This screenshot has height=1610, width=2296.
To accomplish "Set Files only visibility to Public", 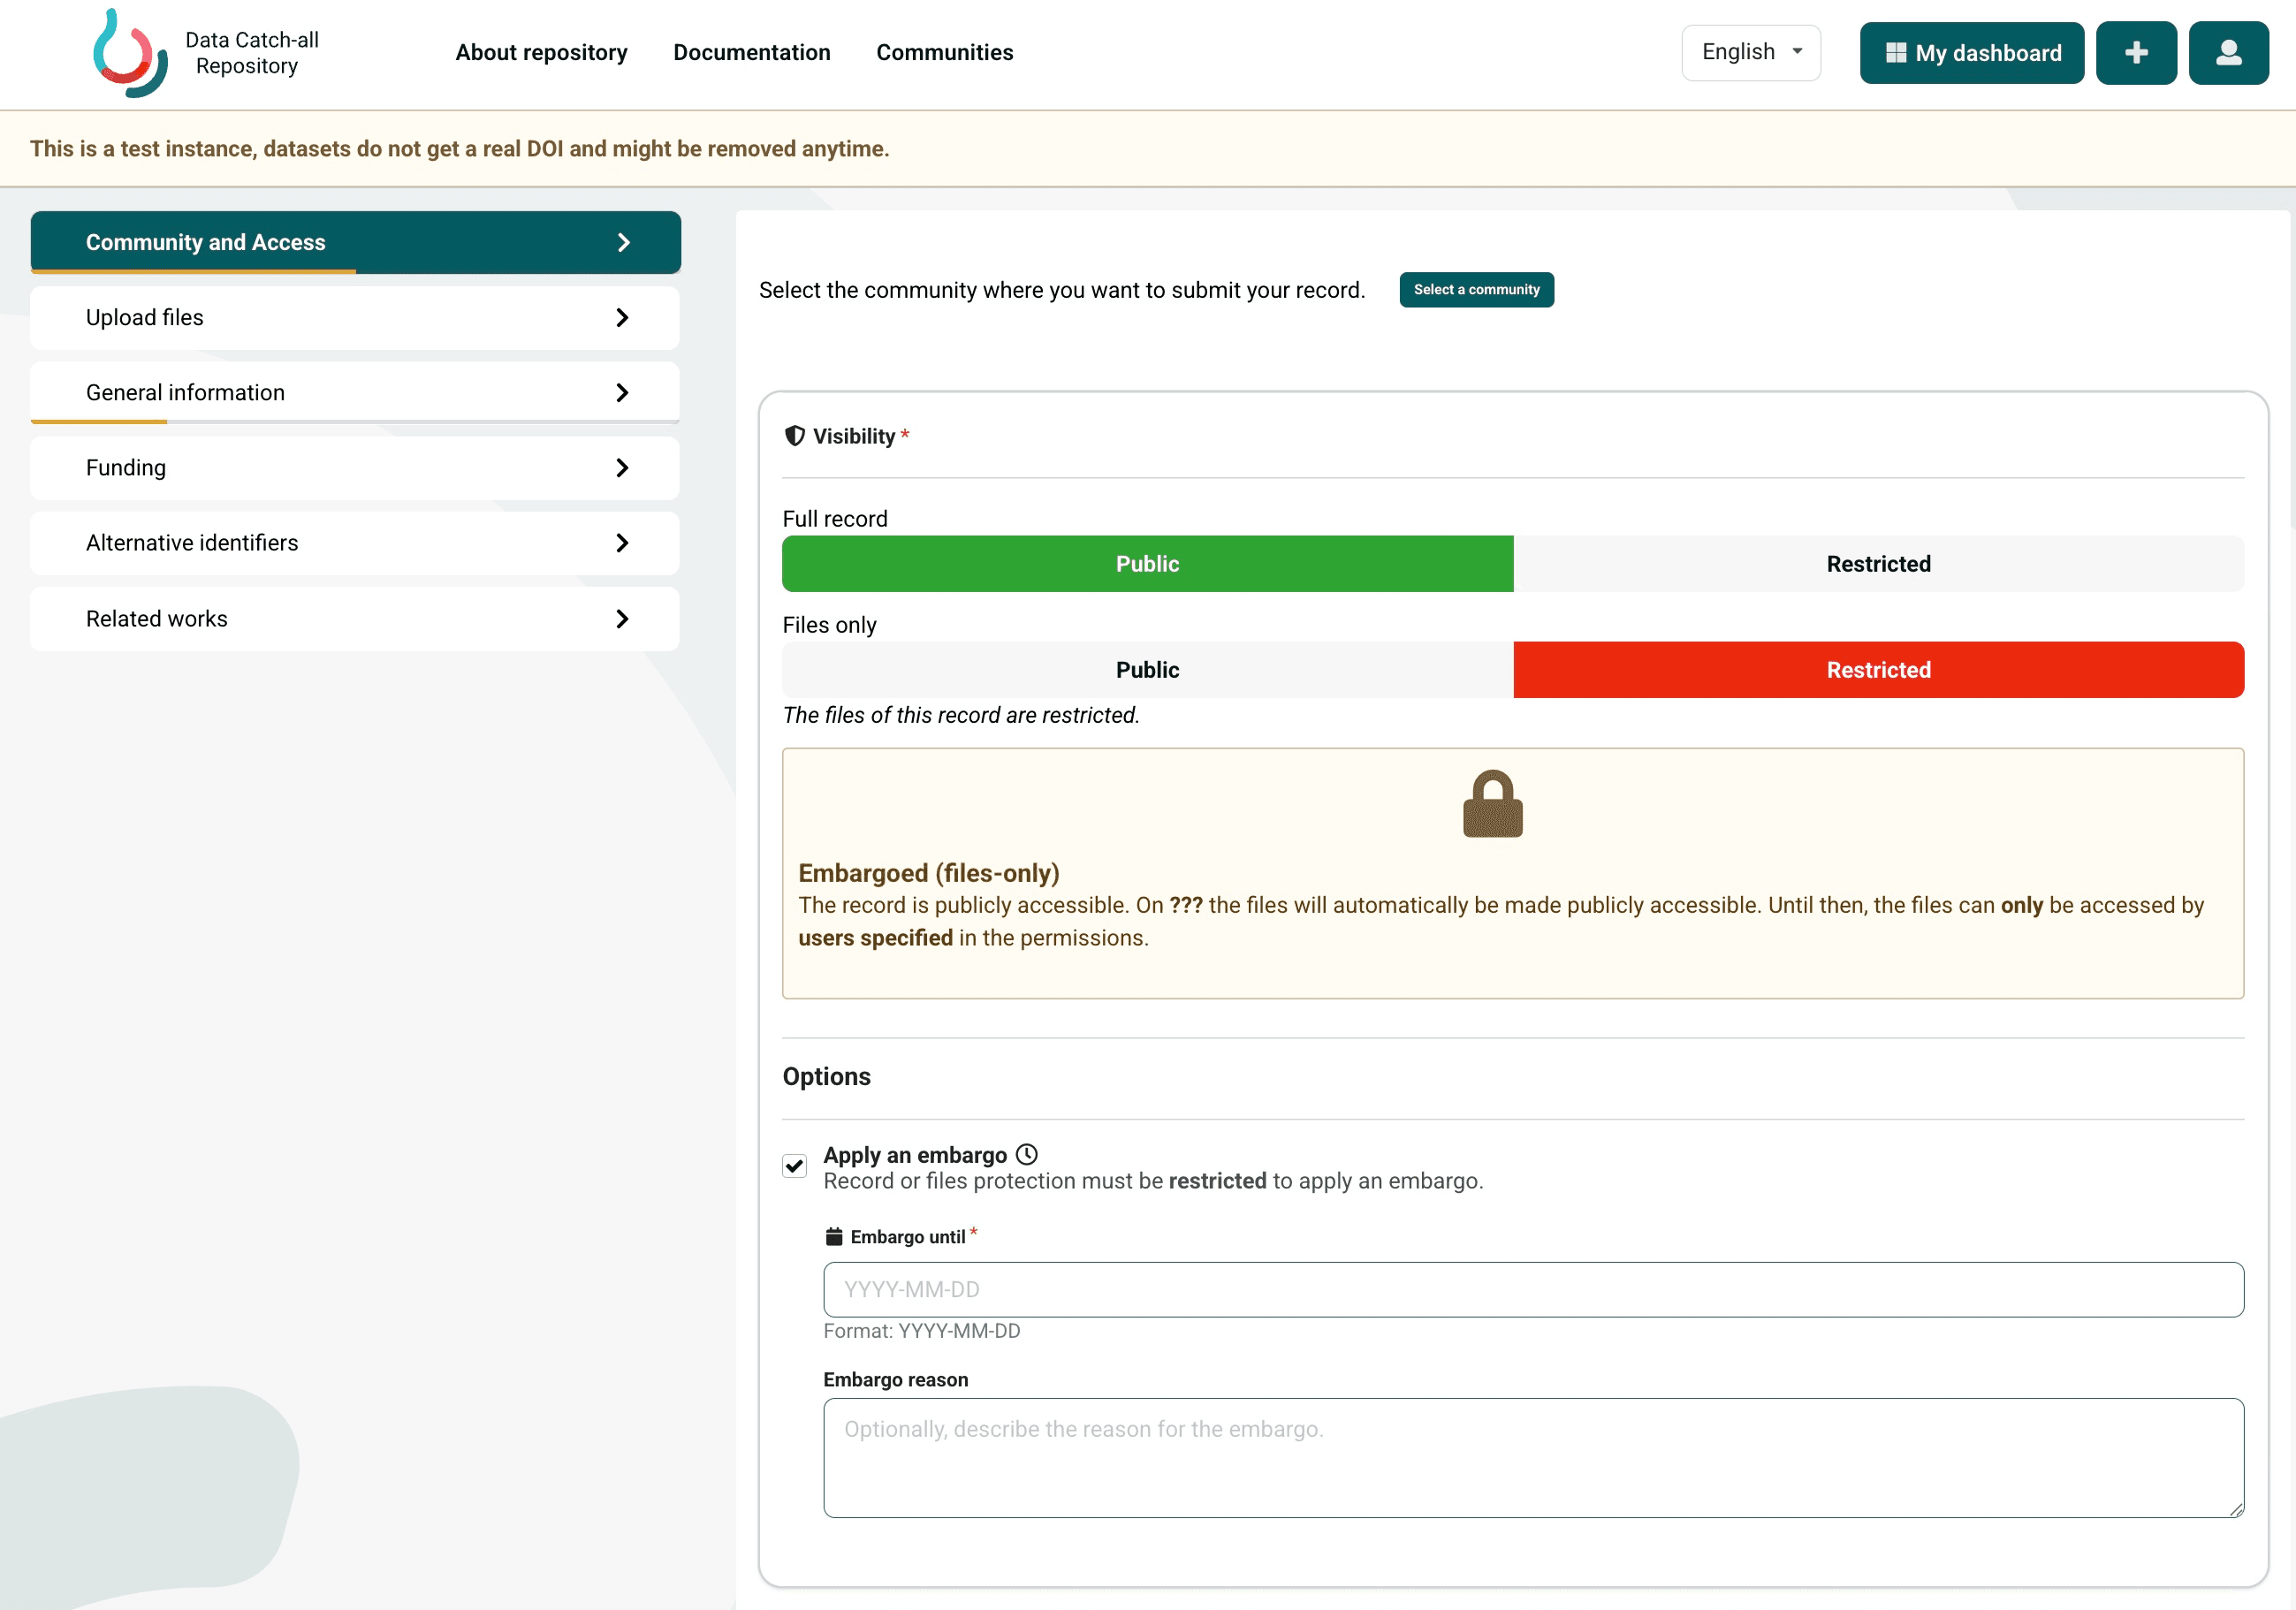I will (x=1147, y=670).
